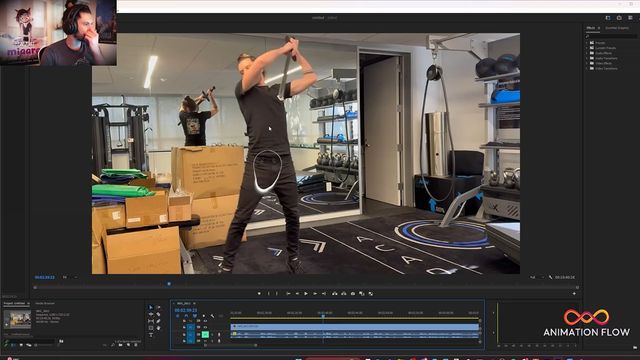The height and width of the screenshot is (360, 640).
Task: Select the Razor tool
Action: point(158,314)
